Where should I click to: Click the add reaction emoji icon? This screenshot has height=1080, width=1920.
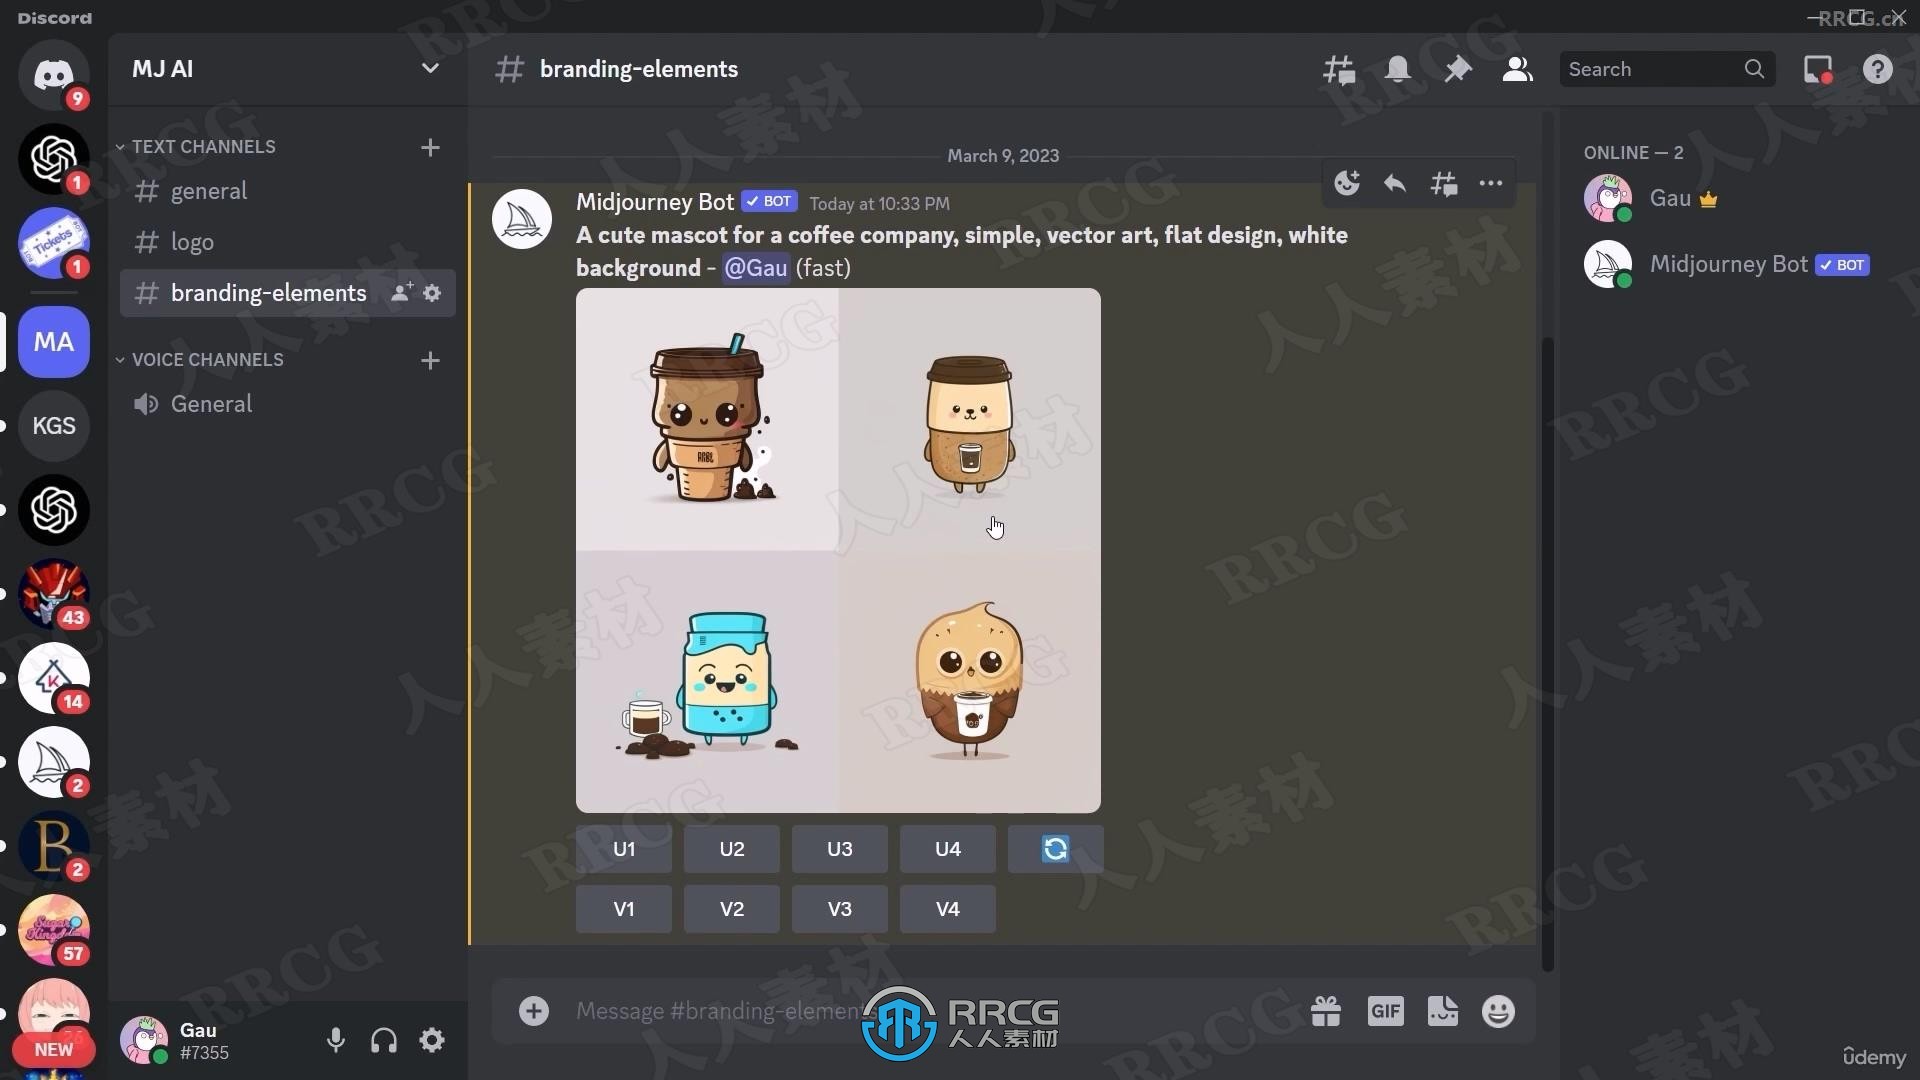1345,182
